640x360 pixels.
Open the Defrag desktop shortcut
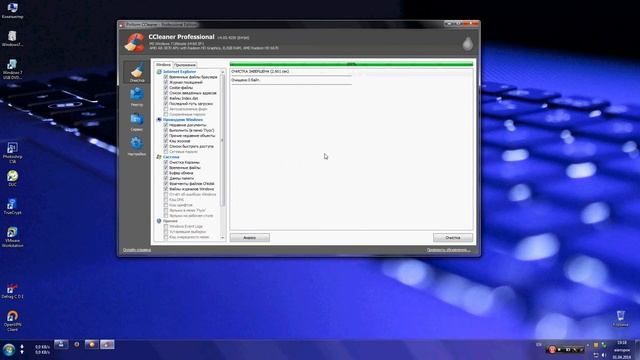pyautogui.click(x=12, y=291)
